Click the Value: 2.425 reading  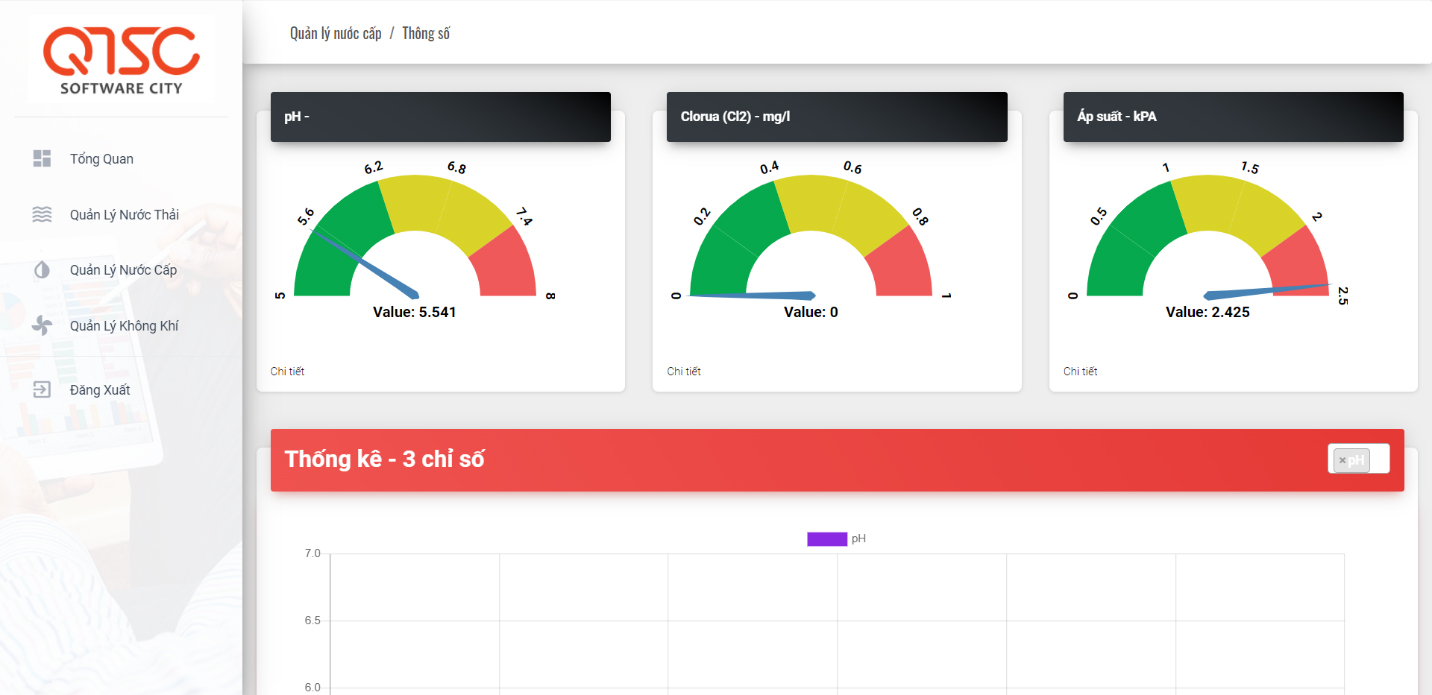(1208, 312)
